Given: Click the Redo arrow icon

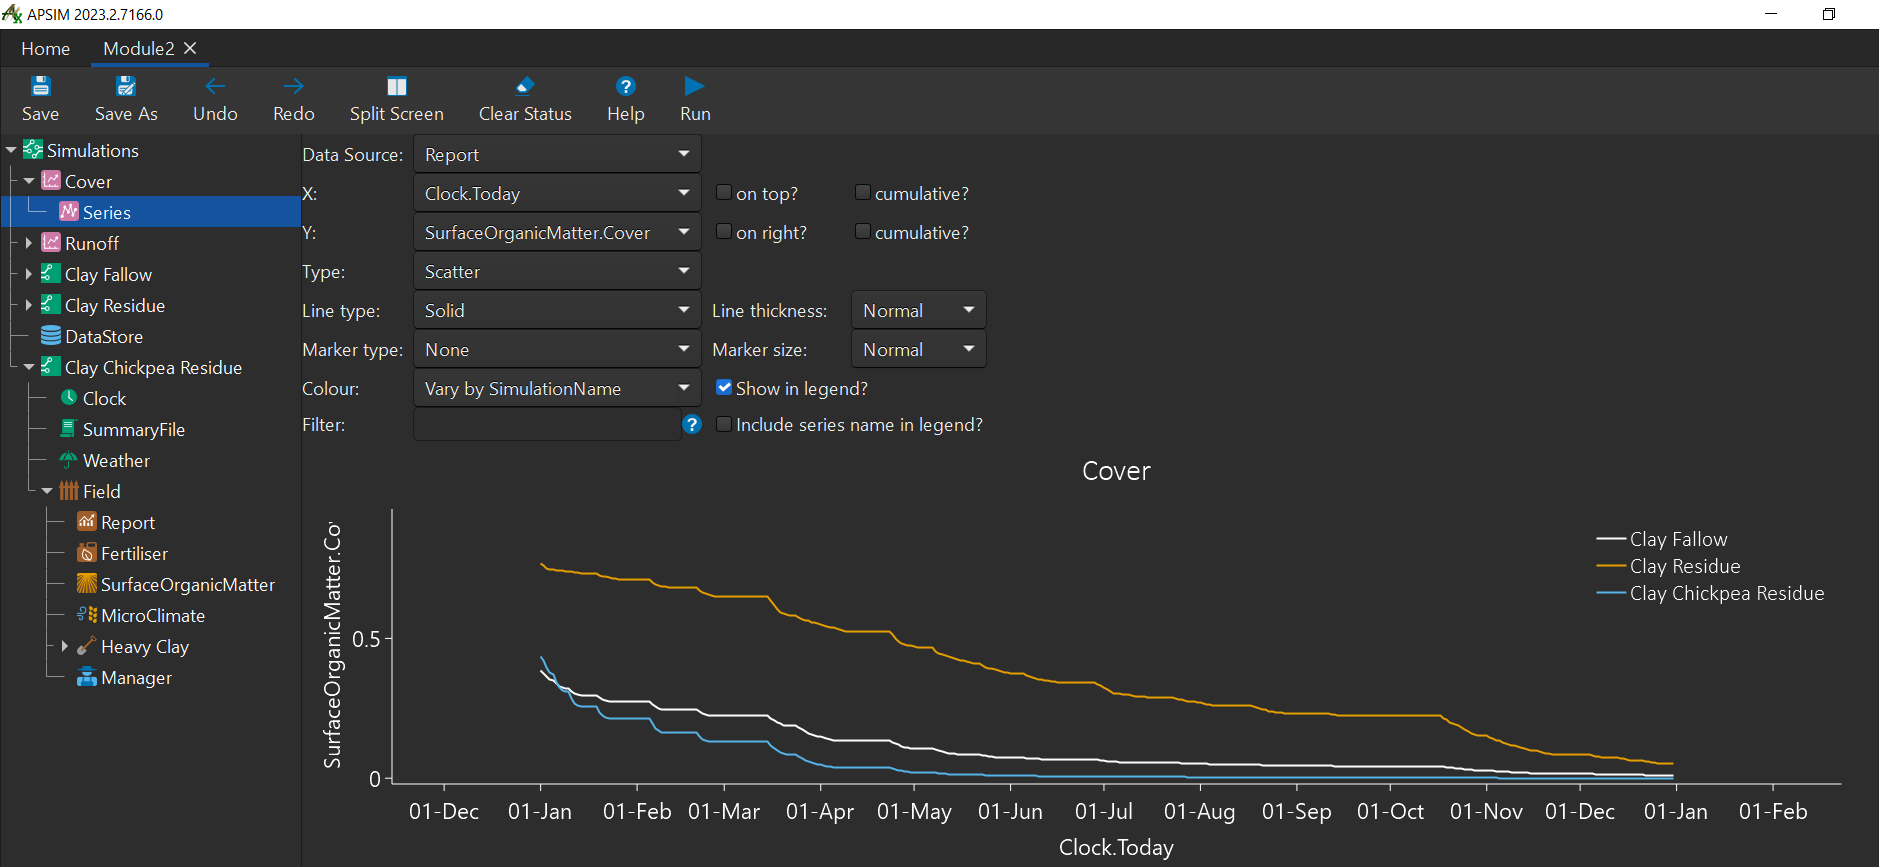Looking at the screenshot, I should (x=293, y=86).
